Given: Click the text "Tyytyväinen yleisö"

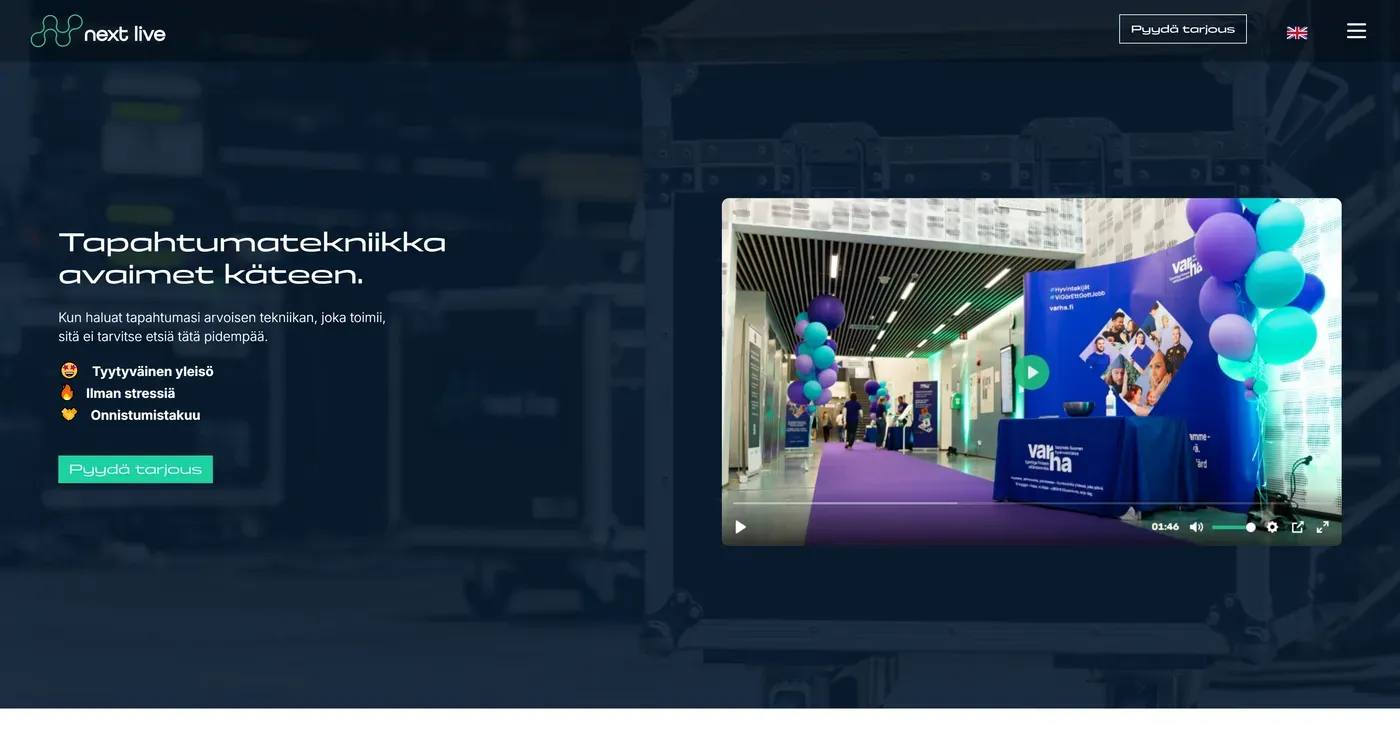Looking at the screenshot, I should (x=153, y=371).
